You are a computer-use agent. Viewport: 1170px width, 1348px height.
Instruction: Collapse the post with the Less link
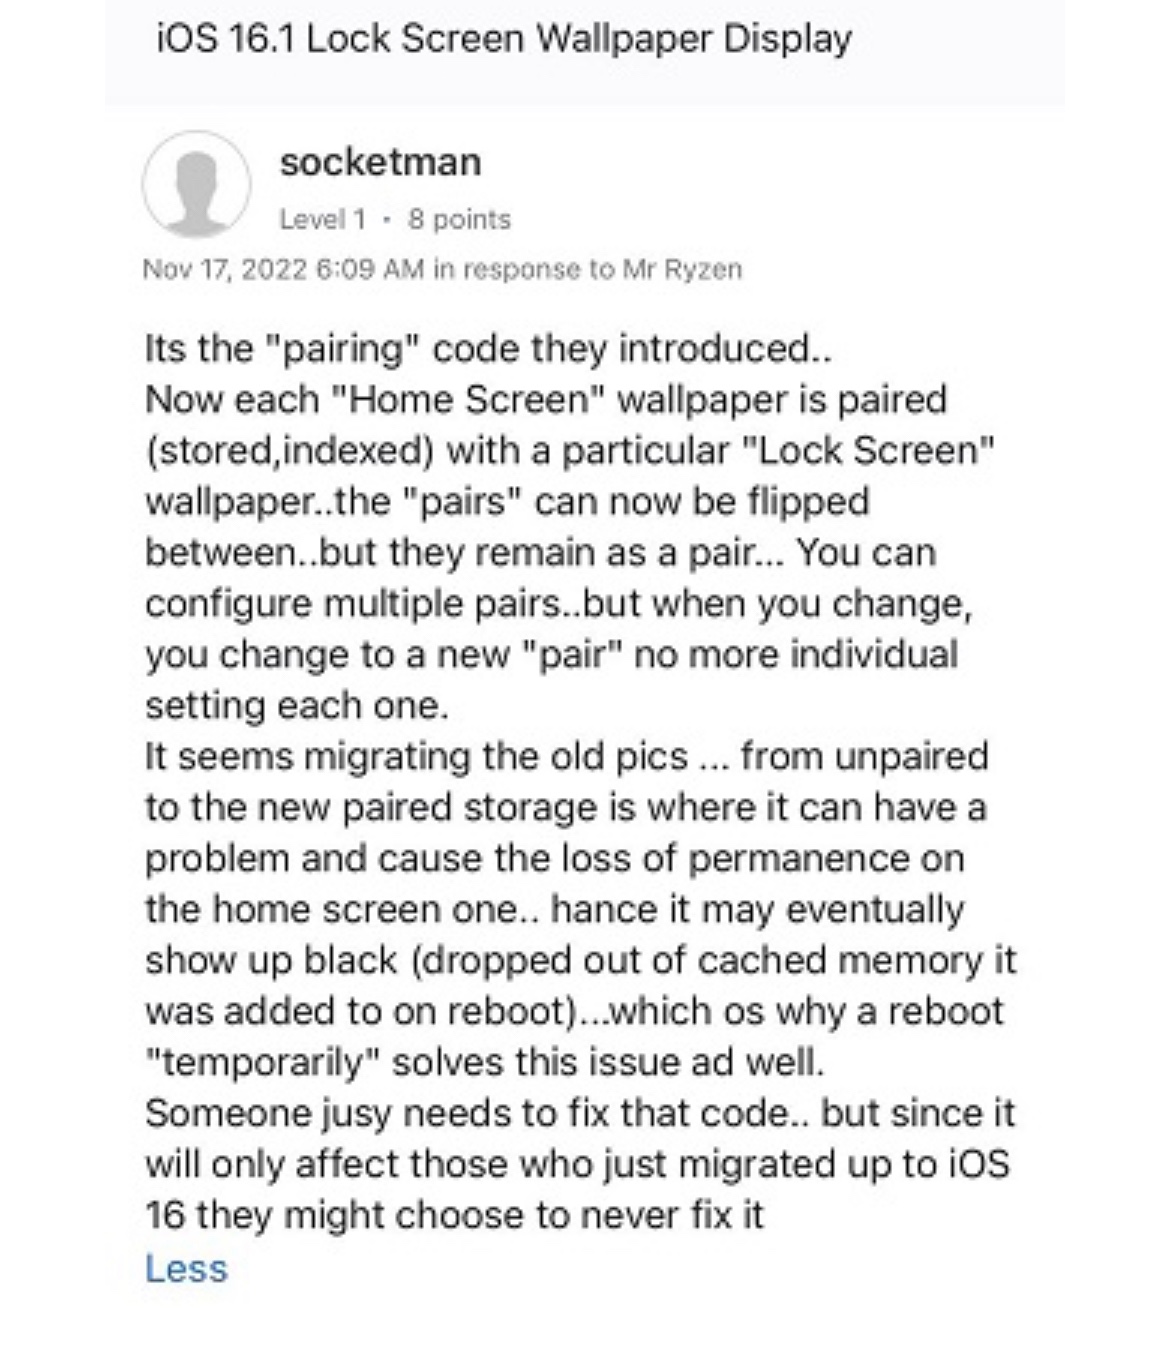(186, 1268)
